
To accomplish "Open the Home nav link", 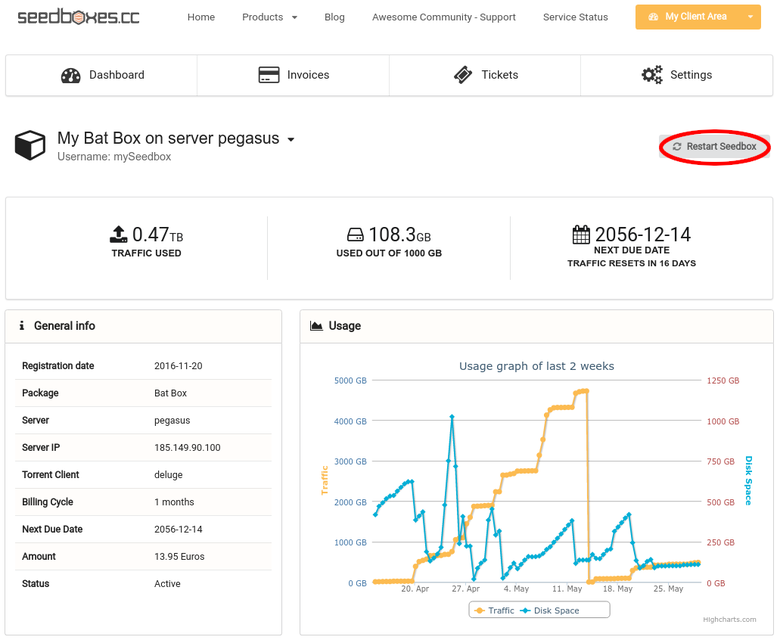I will pos(201,17).
